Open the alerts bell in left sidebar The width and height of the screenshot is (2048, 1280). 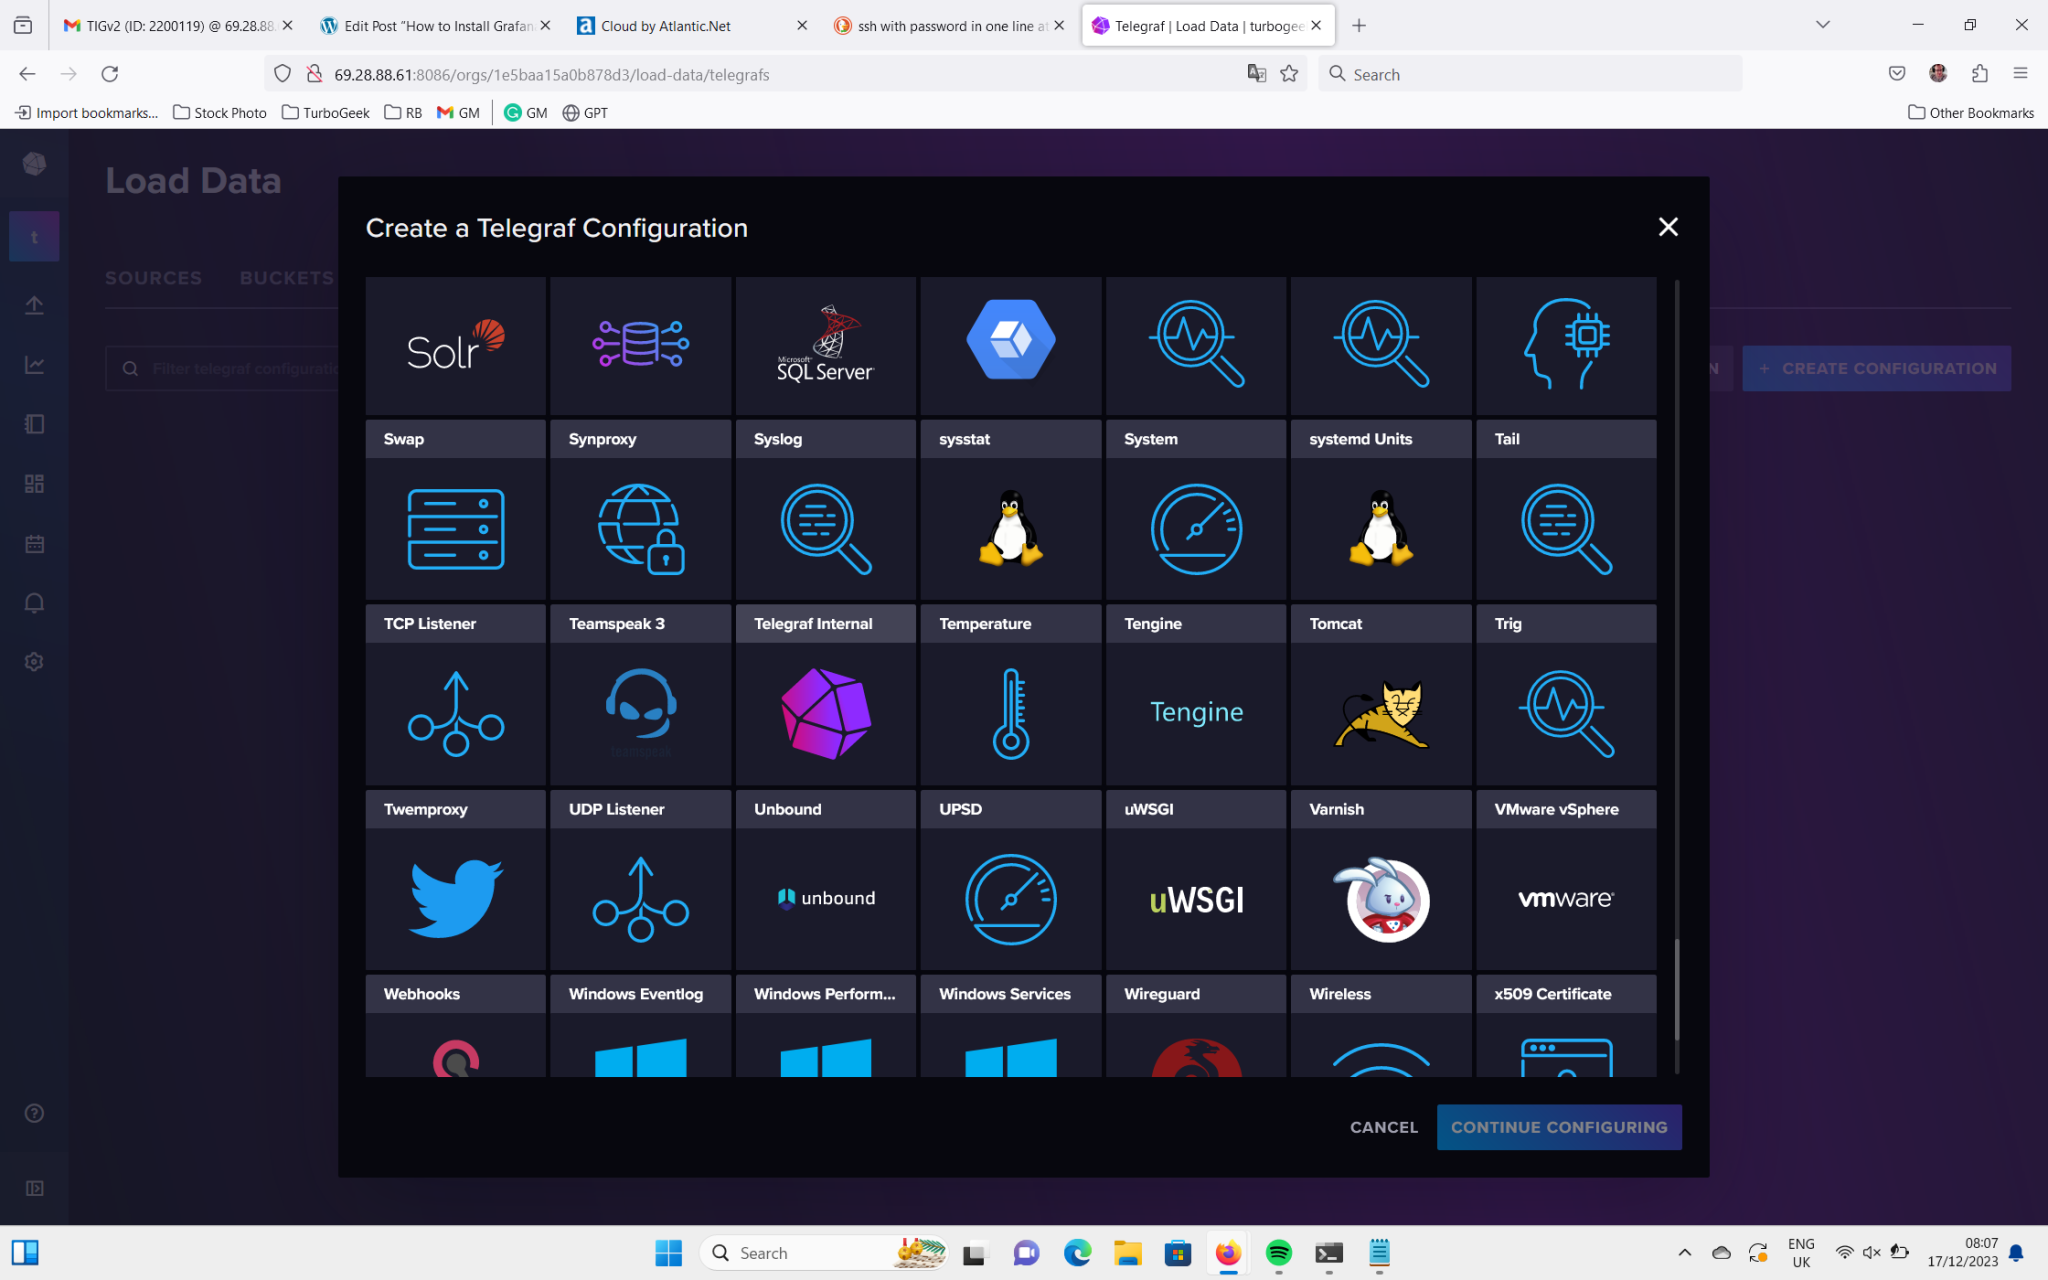34,603
